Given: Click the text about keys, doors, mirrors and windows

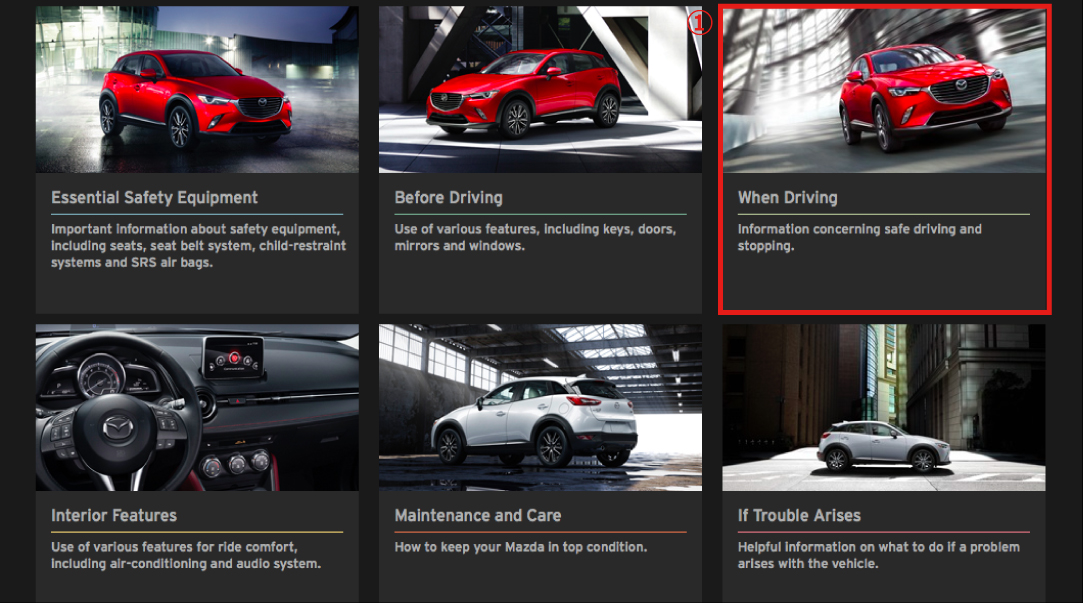Looking at the screenshot, I should click(x=535, y=237).
